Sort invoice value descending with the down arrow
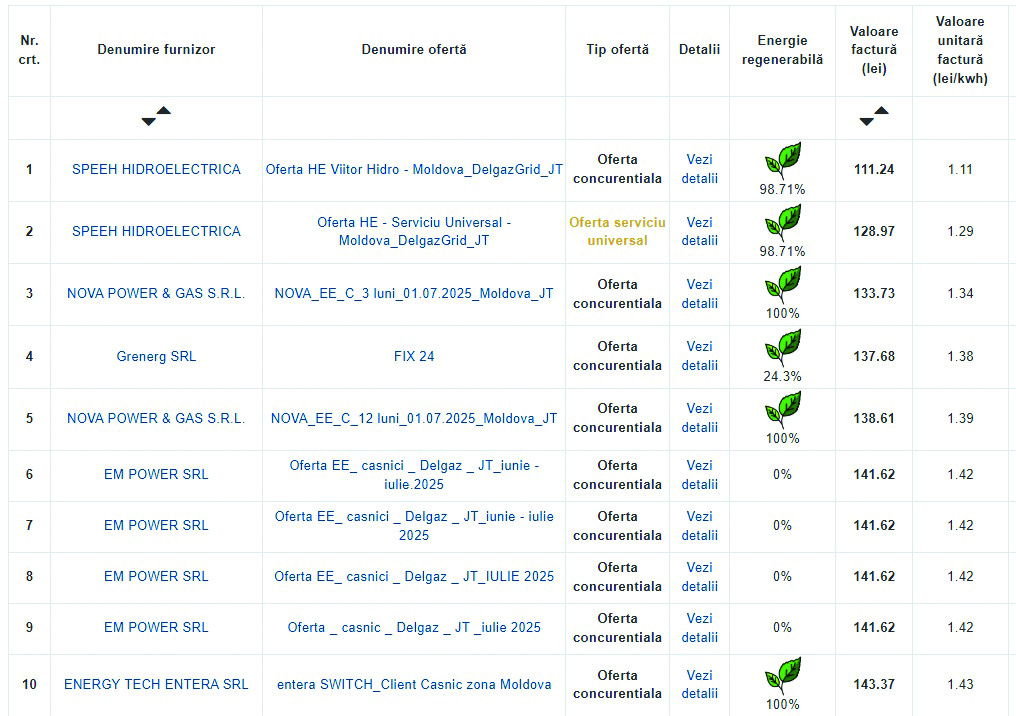Viewport: 1016px width, 716px height. coord(866,122)
